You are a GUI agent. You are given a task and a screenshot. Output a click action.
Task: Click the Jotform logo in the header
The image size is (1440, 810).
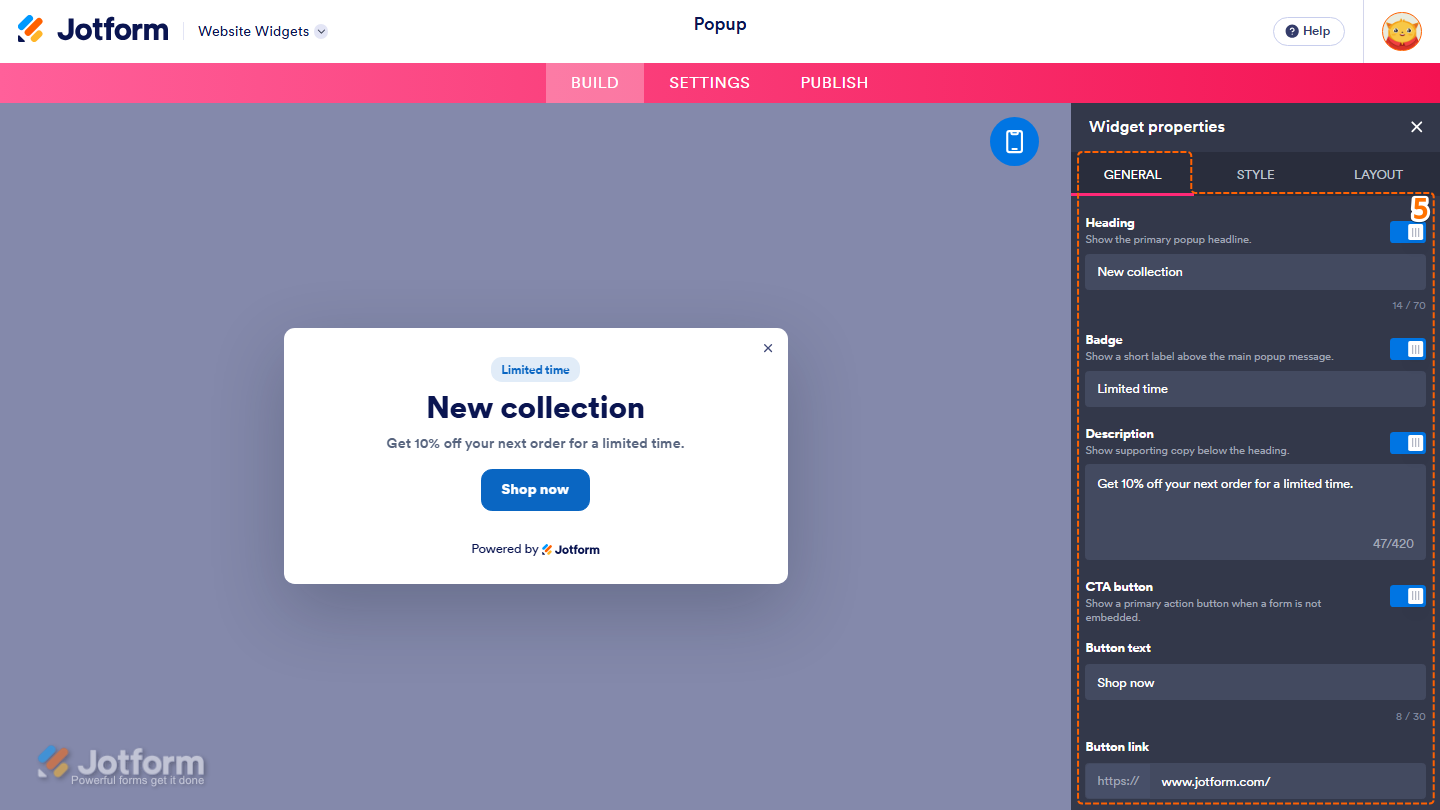coord(93,30)
